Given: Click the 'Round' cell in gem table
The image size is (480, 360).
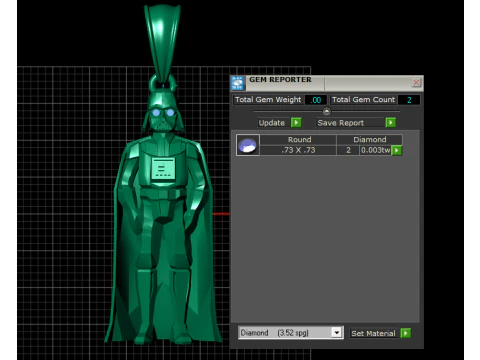Looking at the screenshot, I should [x=299, y=139].
